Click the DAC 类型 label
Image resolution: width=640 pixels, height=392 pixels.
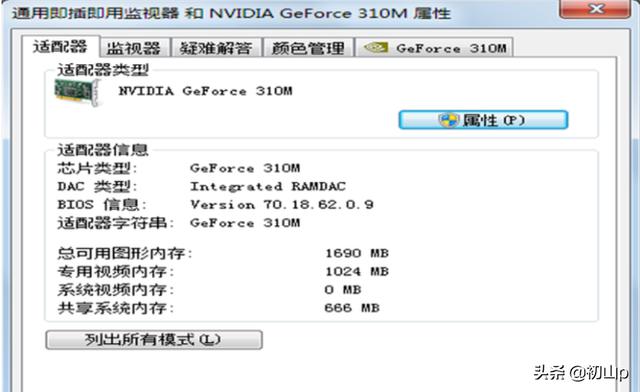click(x=97, y=186)
